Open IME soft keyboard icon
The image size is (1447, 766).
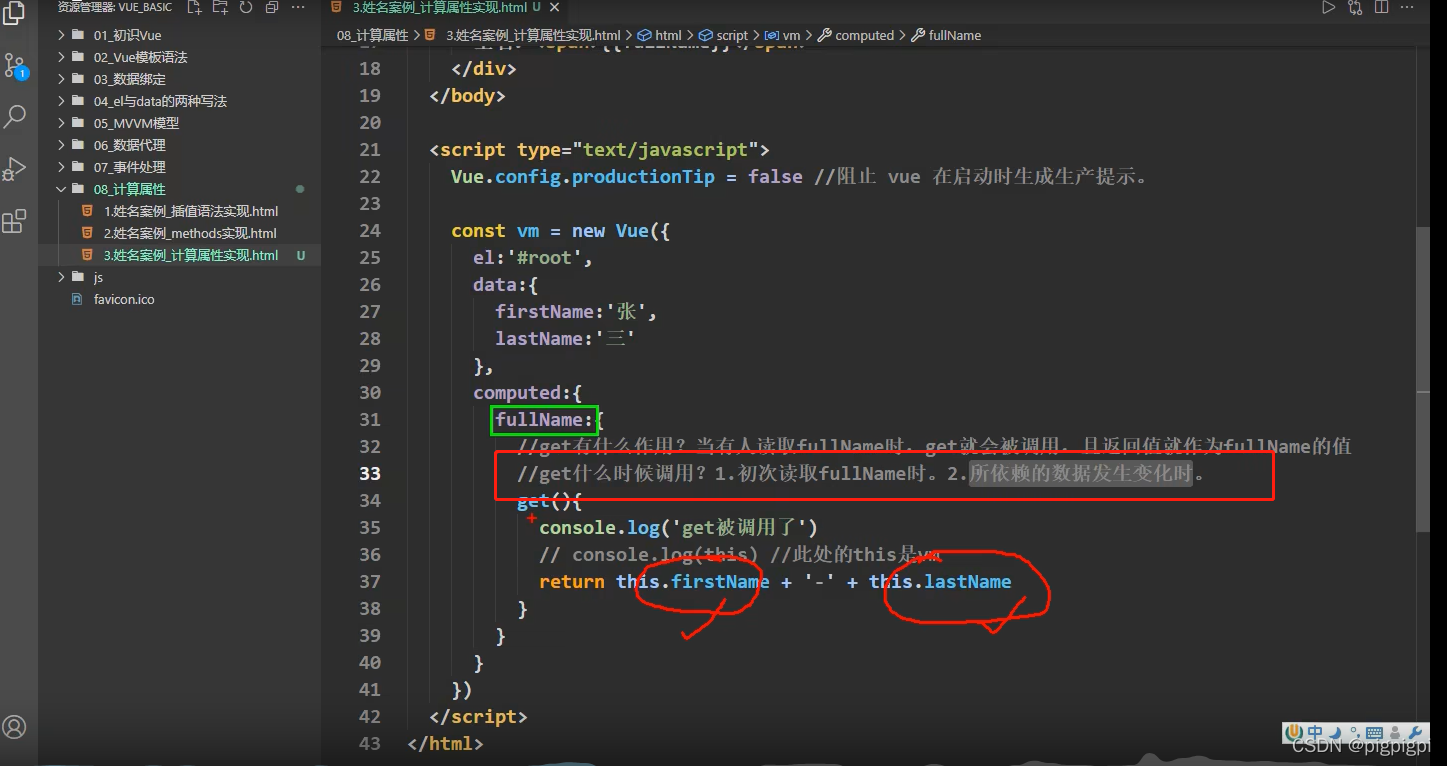(x=1374, y=734)
